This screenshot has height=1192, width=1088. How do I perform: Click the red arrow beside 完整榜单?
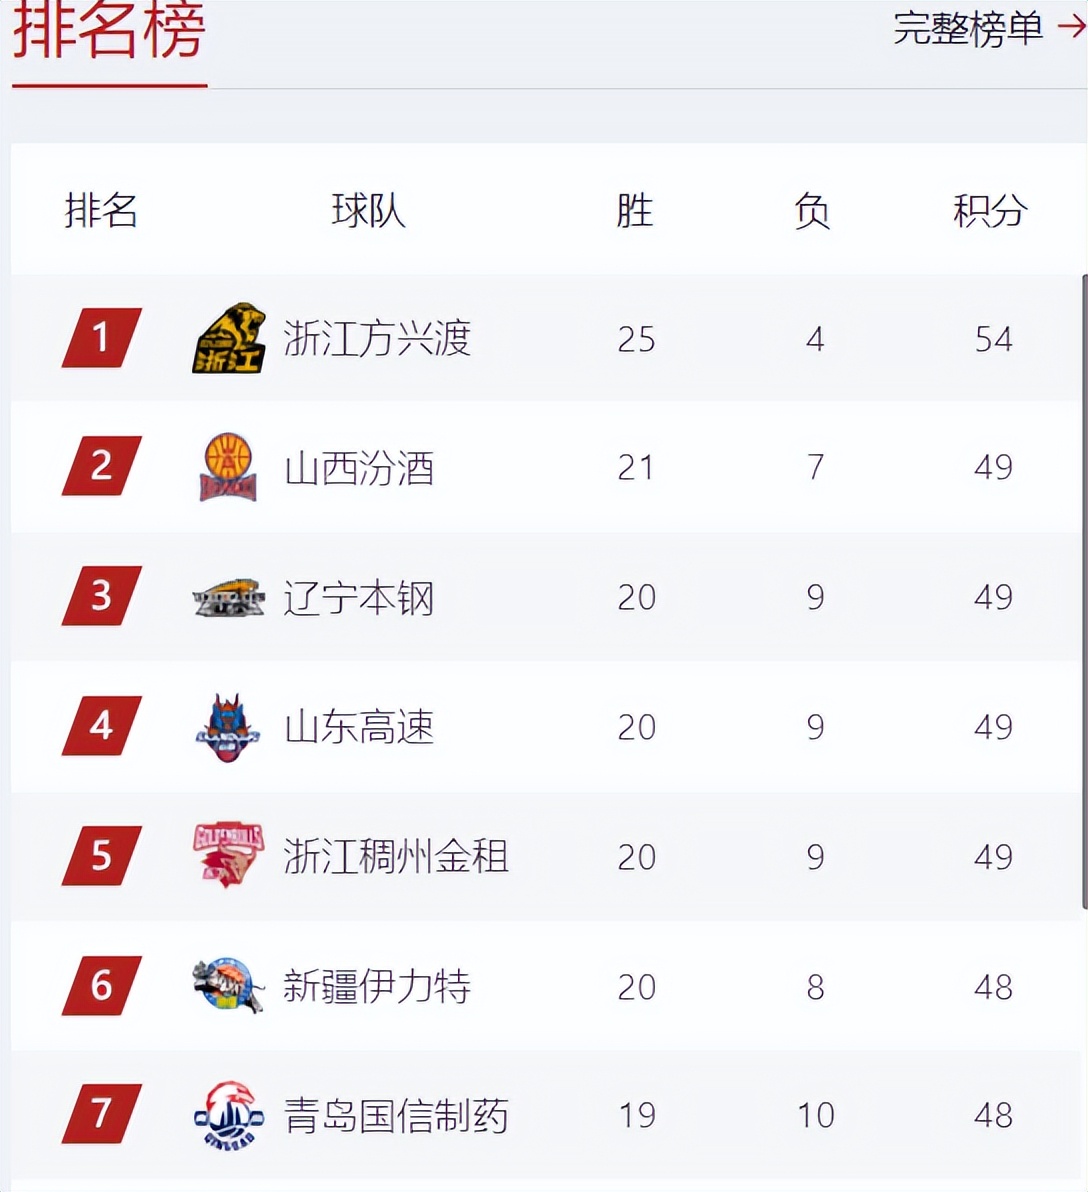1072,27
